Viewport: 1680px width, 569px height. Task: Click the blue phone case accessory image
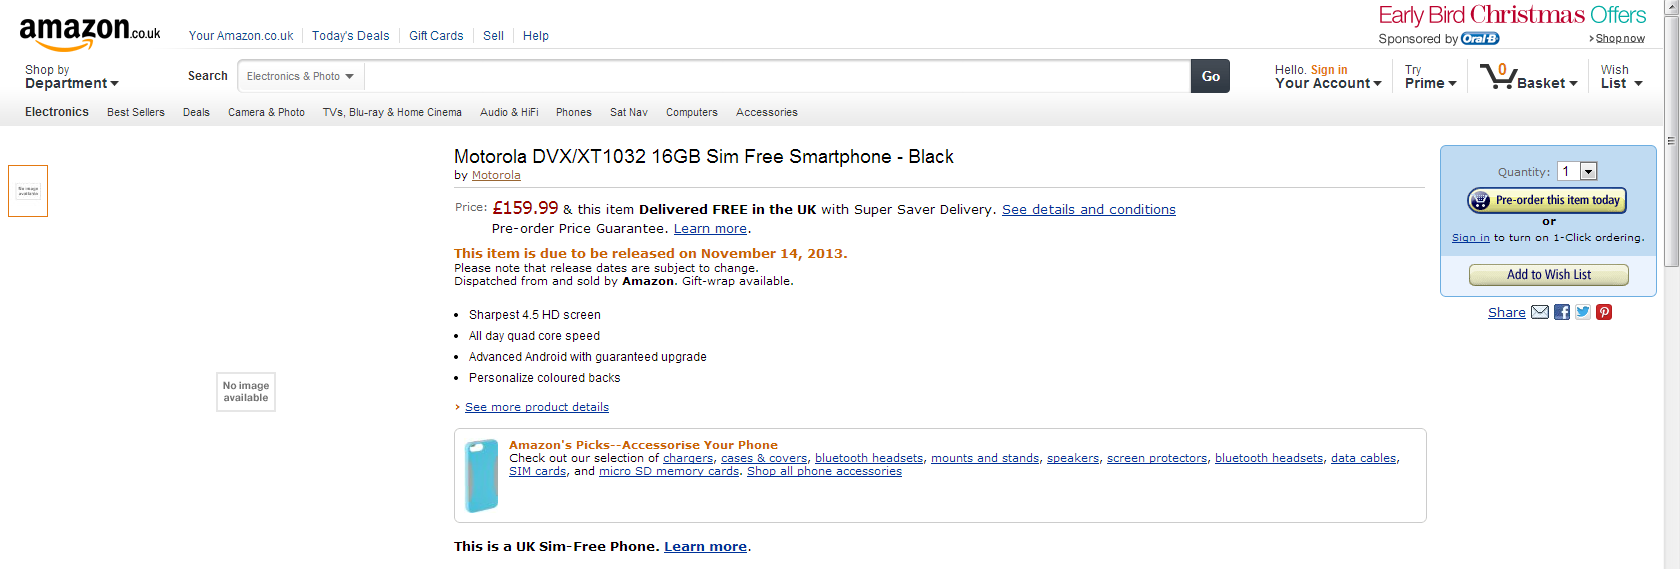point(482,476)
